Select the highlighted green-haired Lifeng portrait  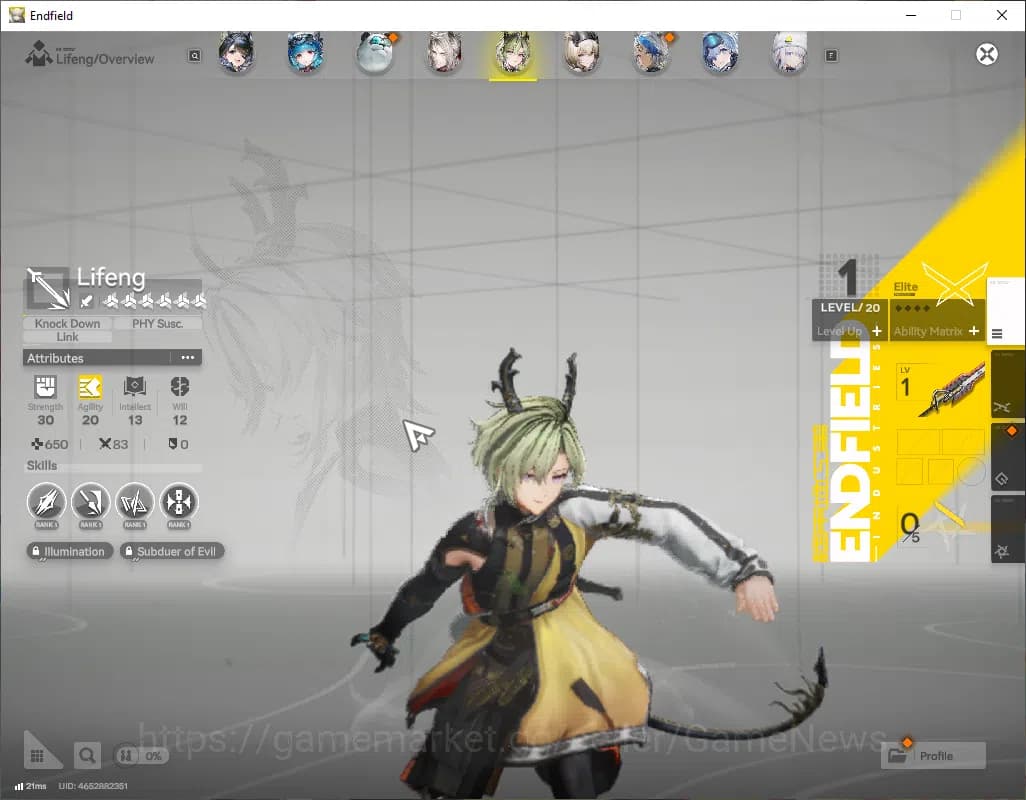[x=513, y=53]
